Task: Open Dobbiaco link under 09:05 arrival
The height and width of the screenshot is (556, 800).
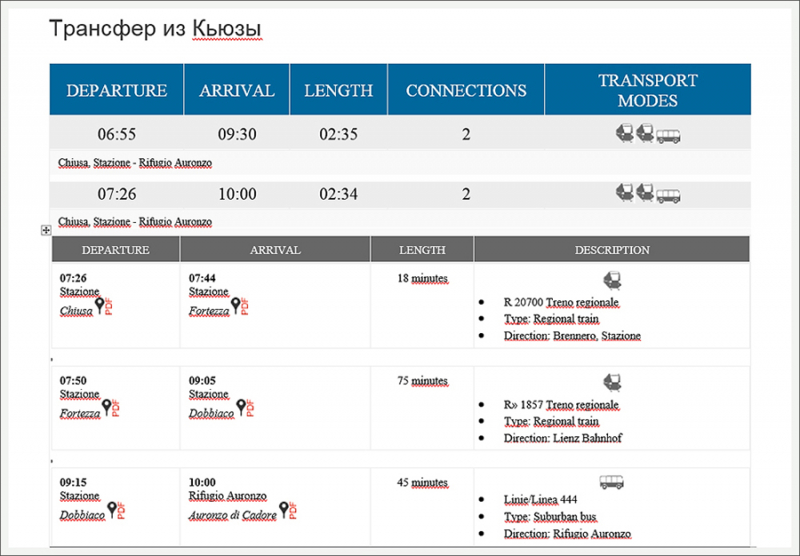Action: pos(211,413)
